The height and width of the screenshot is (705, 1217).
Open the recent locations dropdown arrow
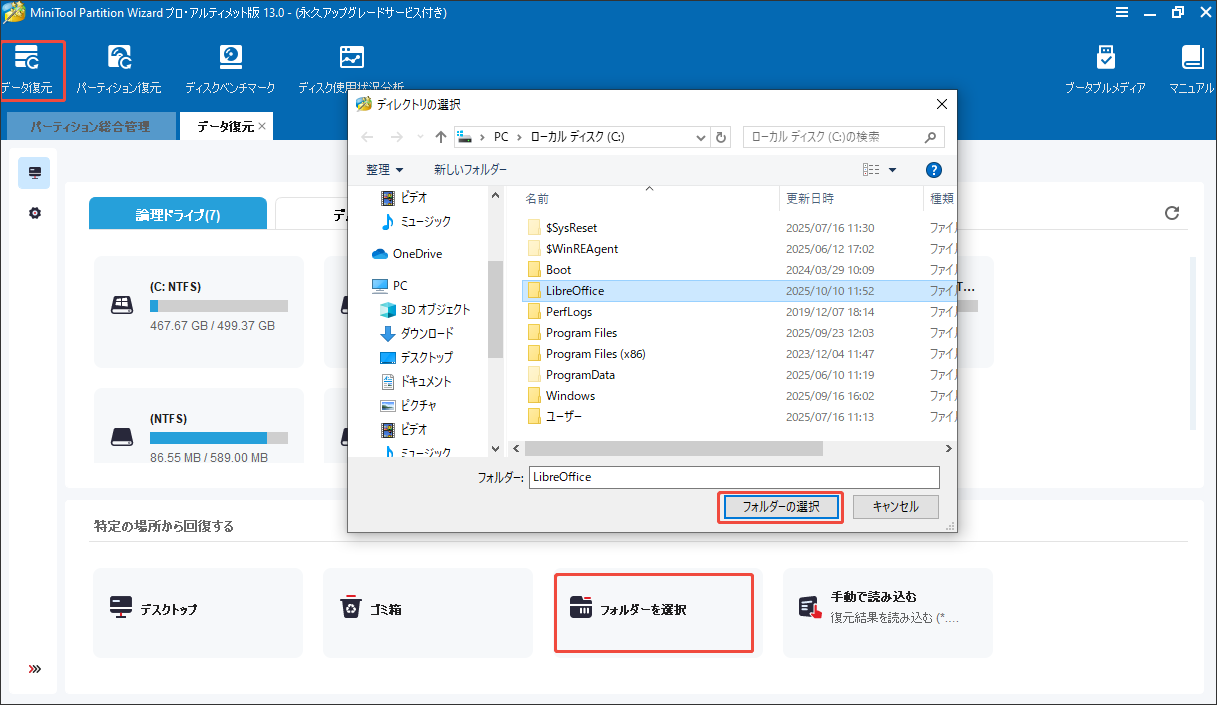pos(419,137)
